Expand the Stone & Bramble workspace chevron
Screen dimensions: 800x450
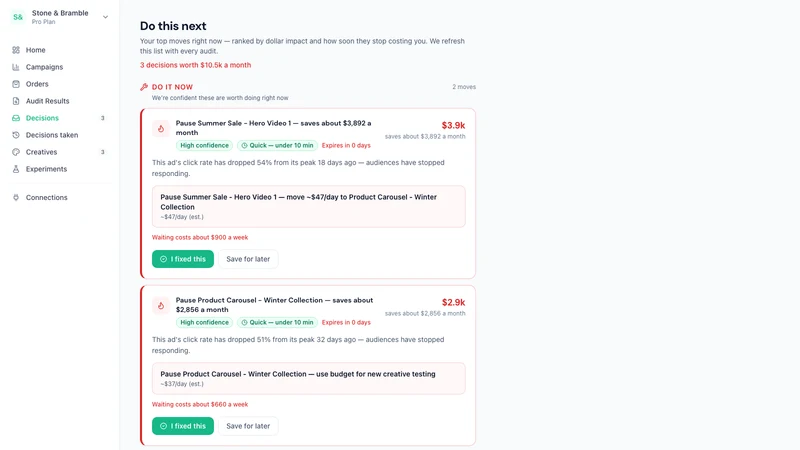105,17
